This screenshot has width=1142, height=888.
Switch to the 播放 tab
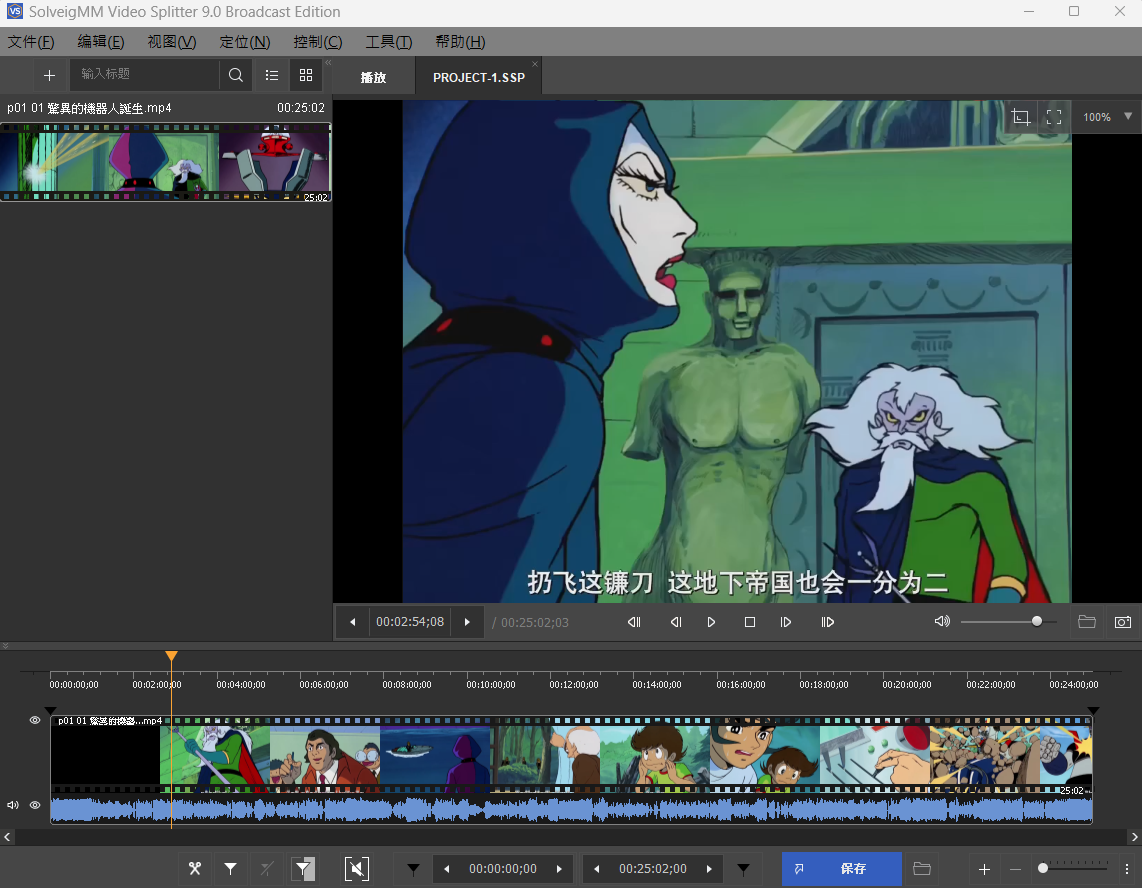pos(374,77)
